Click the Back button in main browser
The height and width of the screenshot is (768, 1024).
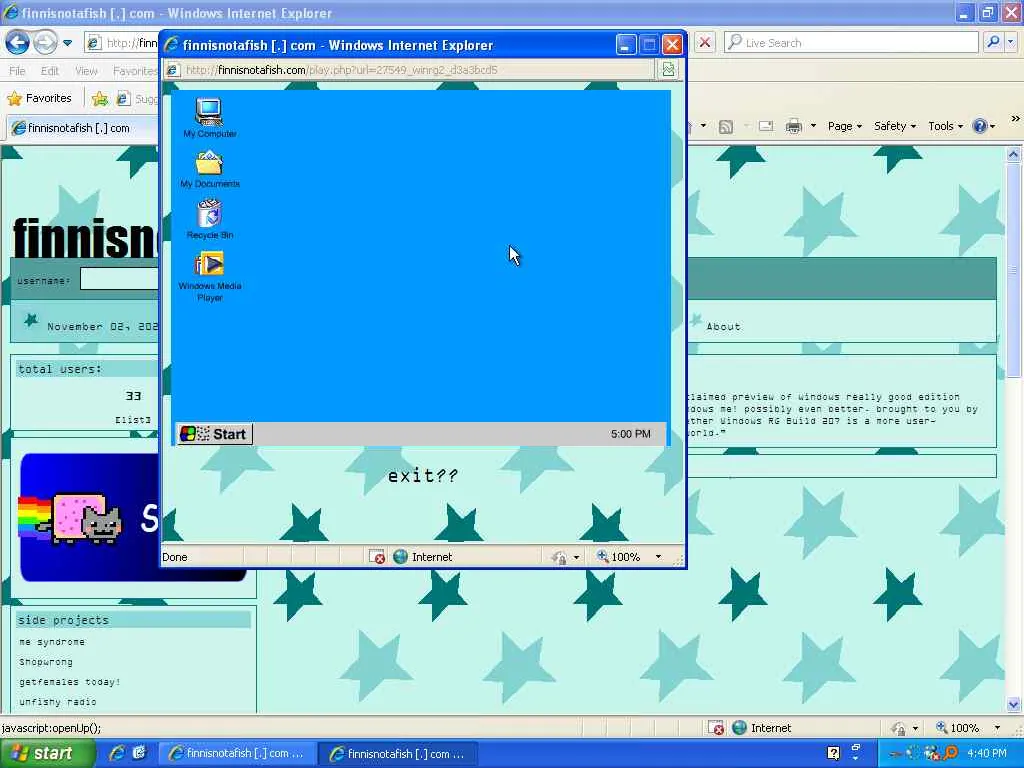[x=18, y=43]
